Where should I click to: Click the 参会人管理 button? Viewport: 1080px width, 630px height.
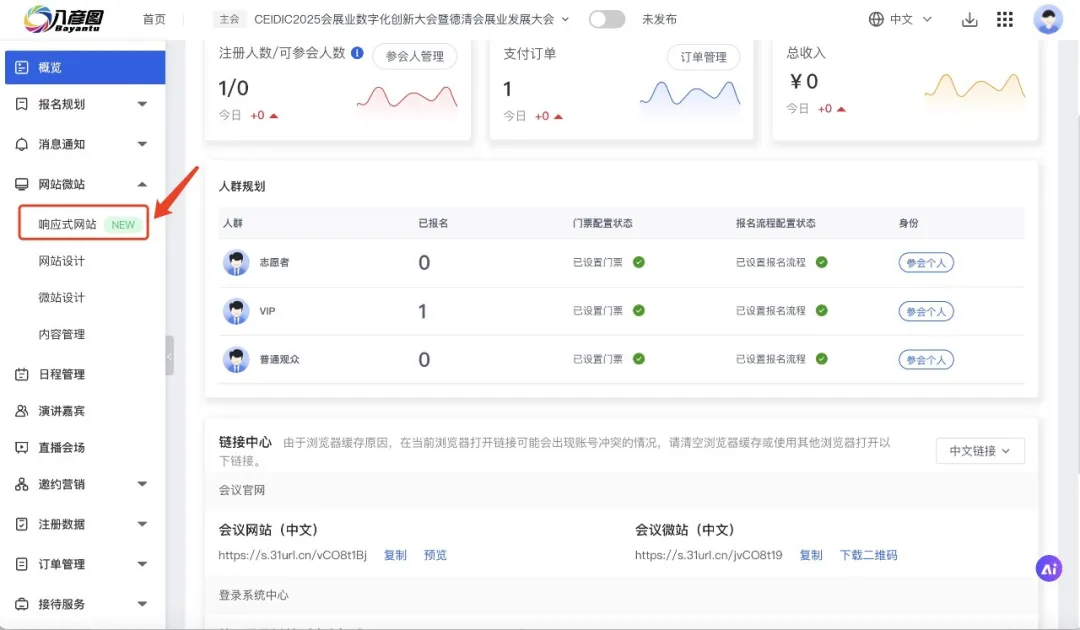click(x=414, y=57)
